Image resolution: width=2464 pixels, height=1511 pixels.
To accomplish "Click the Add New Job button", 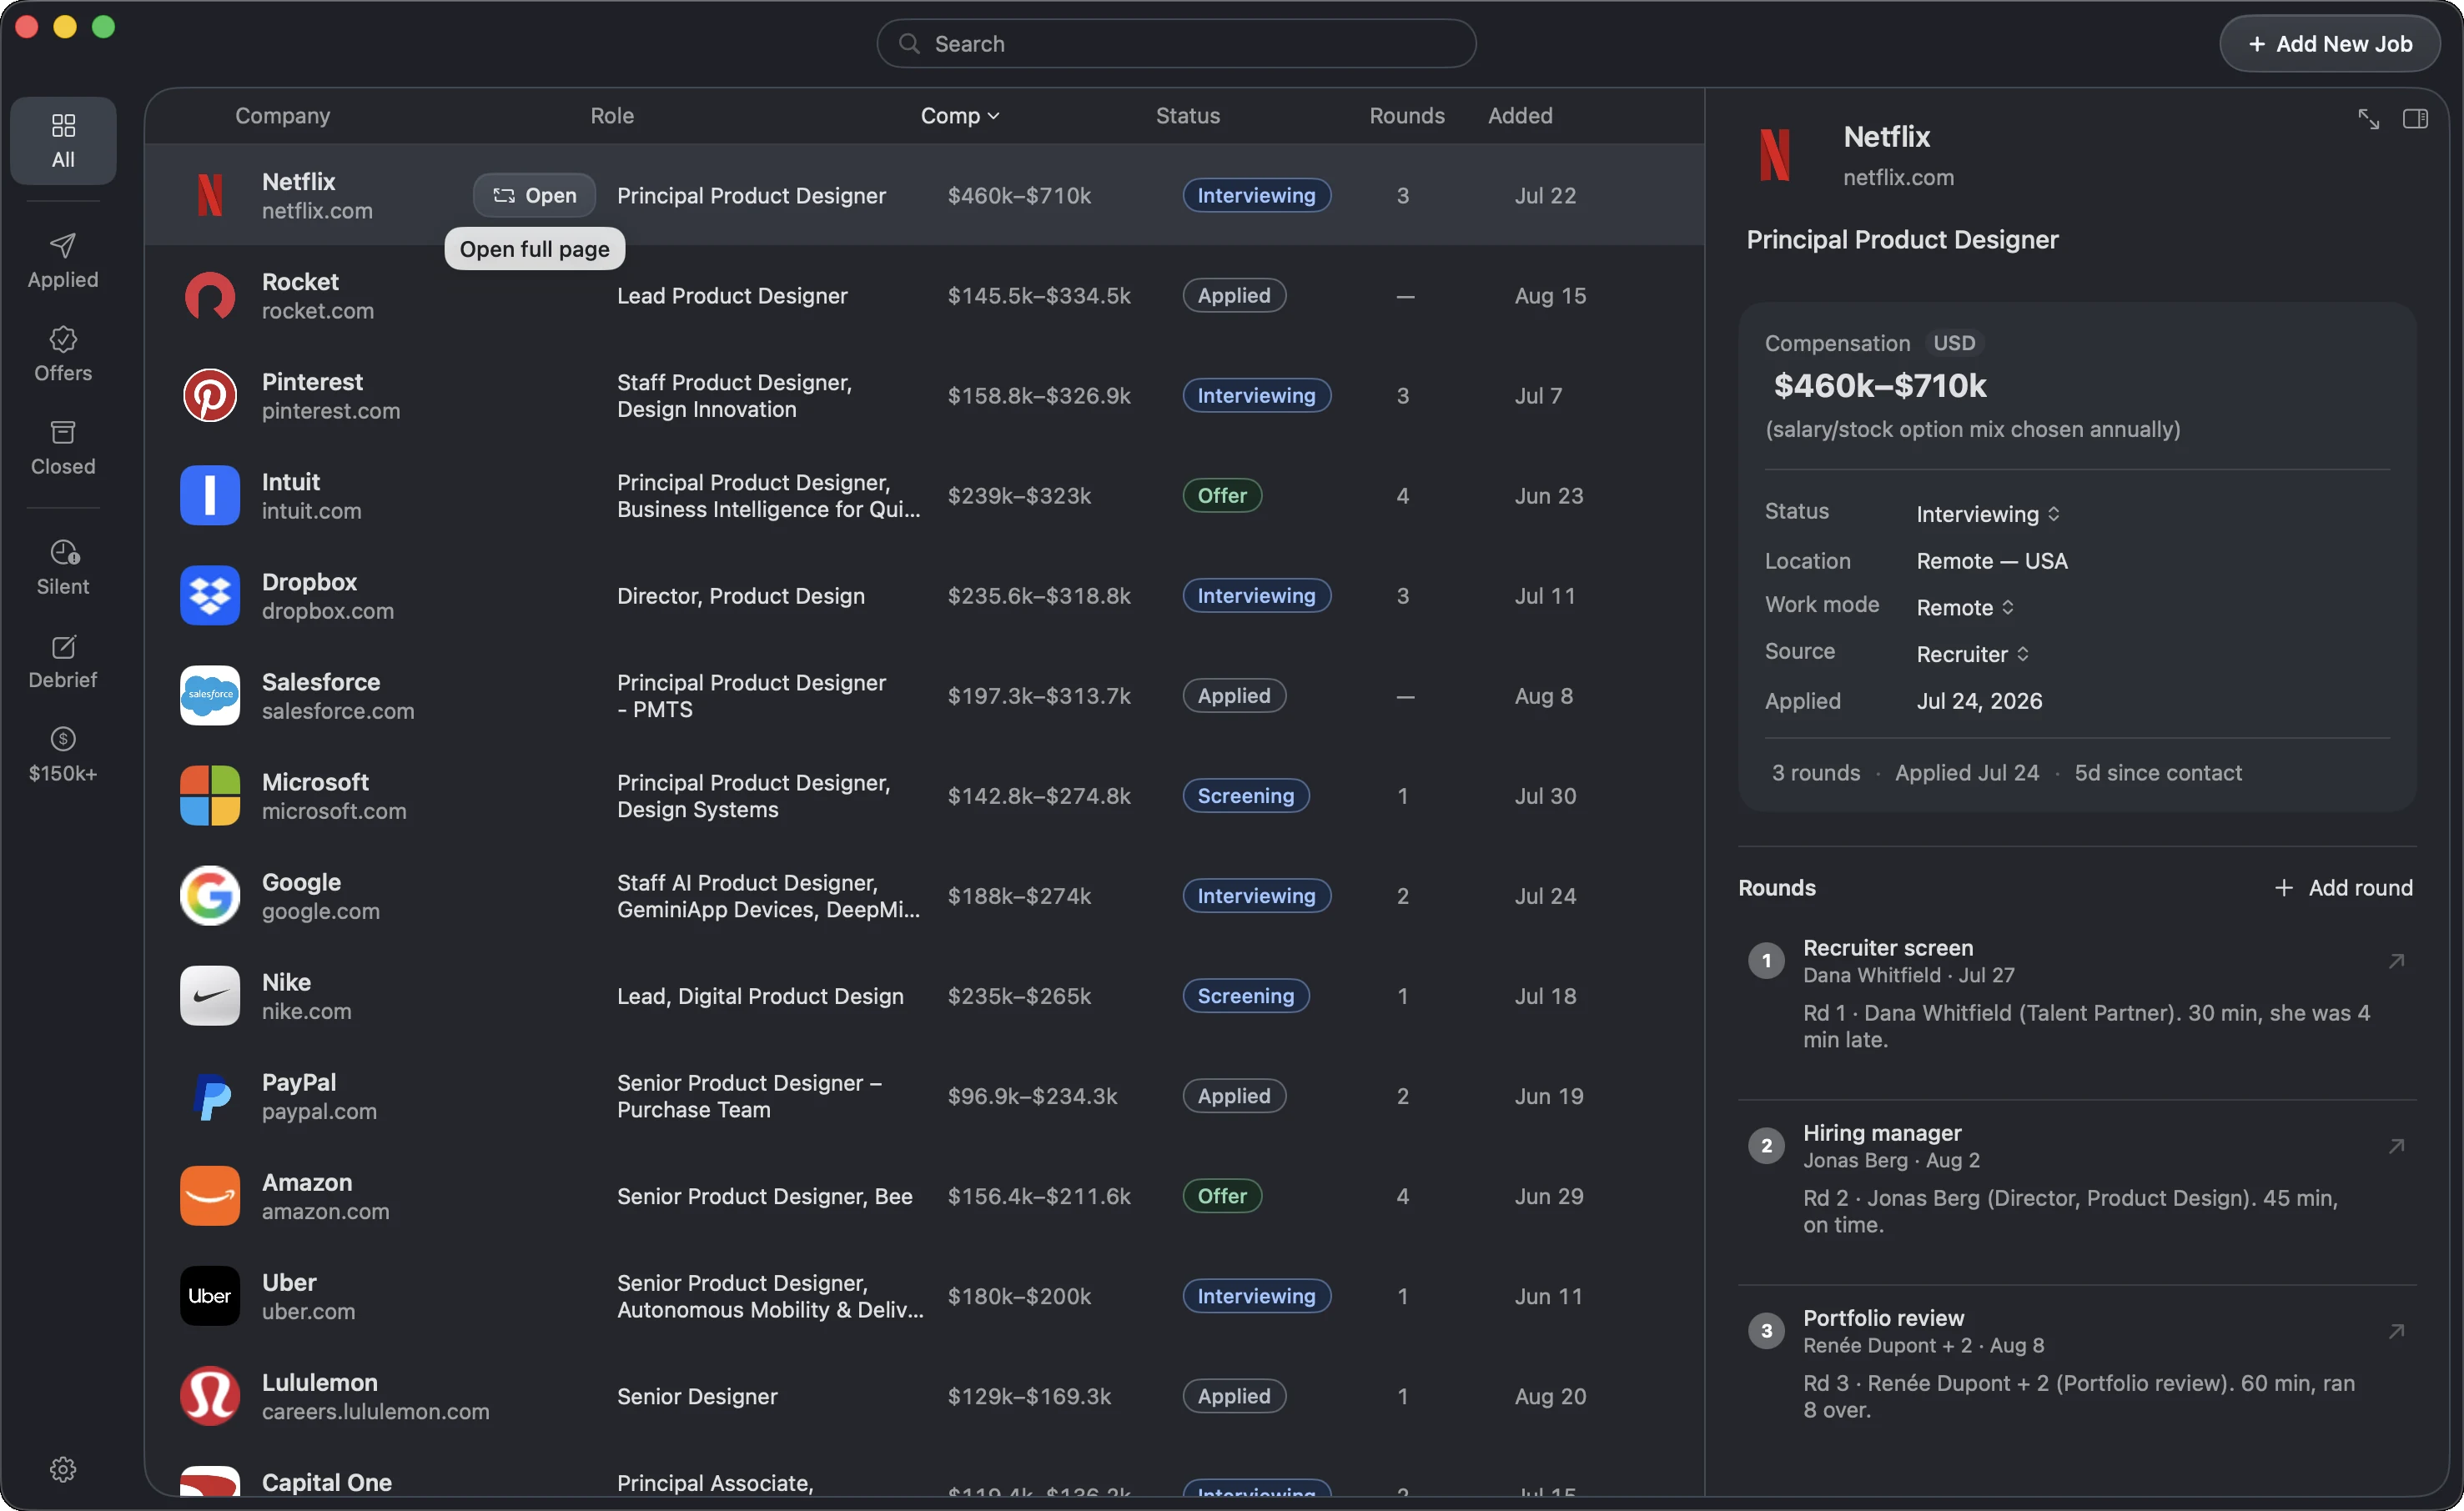I will coord(2330,44).
